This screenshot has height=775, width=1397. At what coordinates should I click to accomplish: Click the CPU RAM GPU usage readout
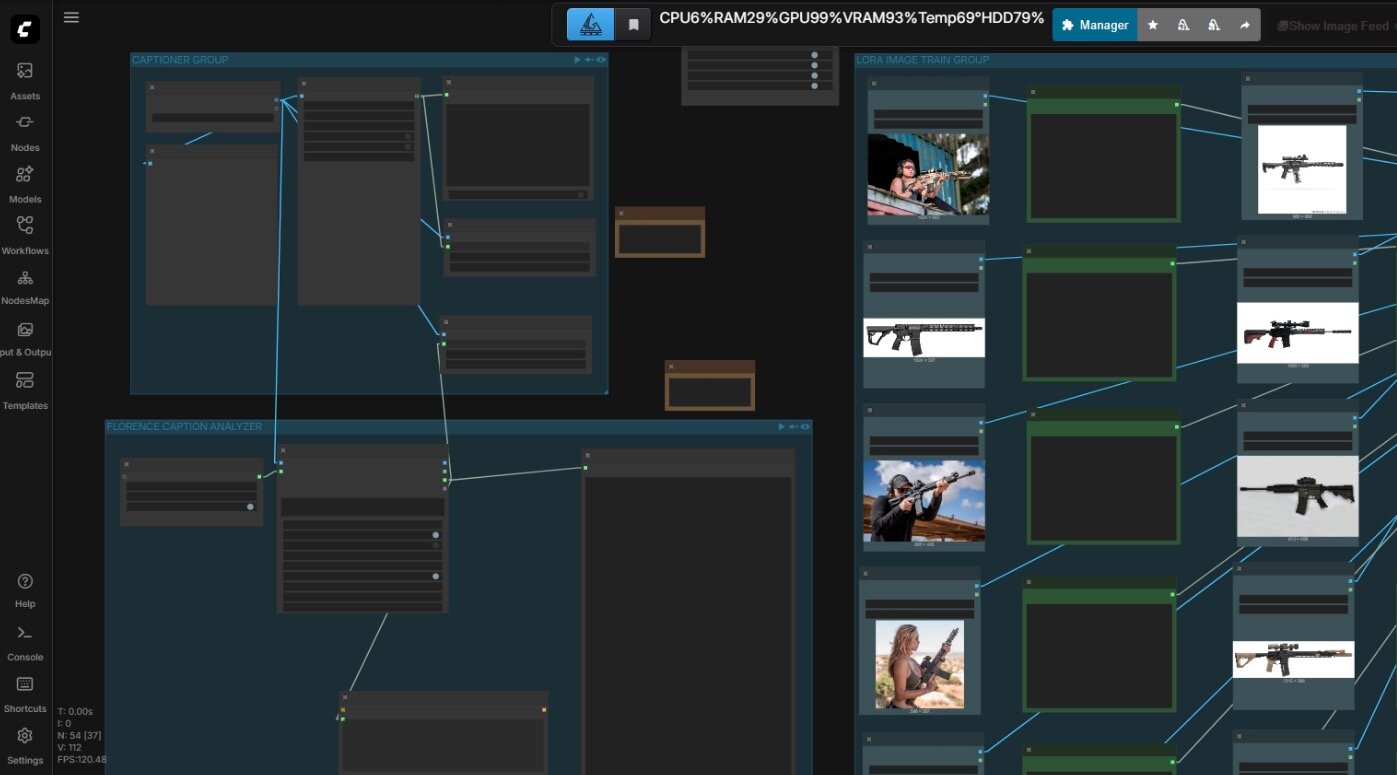(x=851, y=18)
